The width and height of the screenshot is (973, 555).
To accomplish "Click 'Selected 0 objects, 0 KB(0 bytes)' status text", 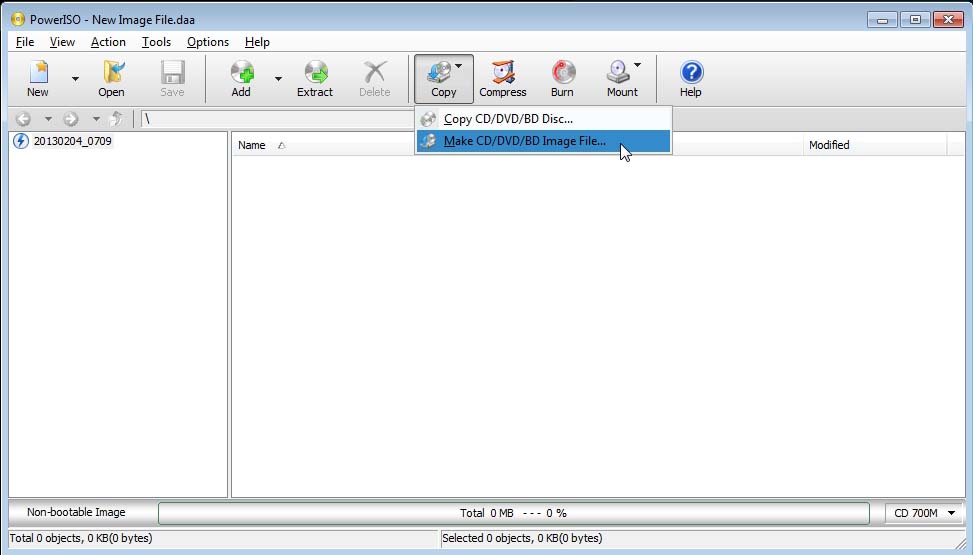I will pyautogui.click(x=522, y=538).
